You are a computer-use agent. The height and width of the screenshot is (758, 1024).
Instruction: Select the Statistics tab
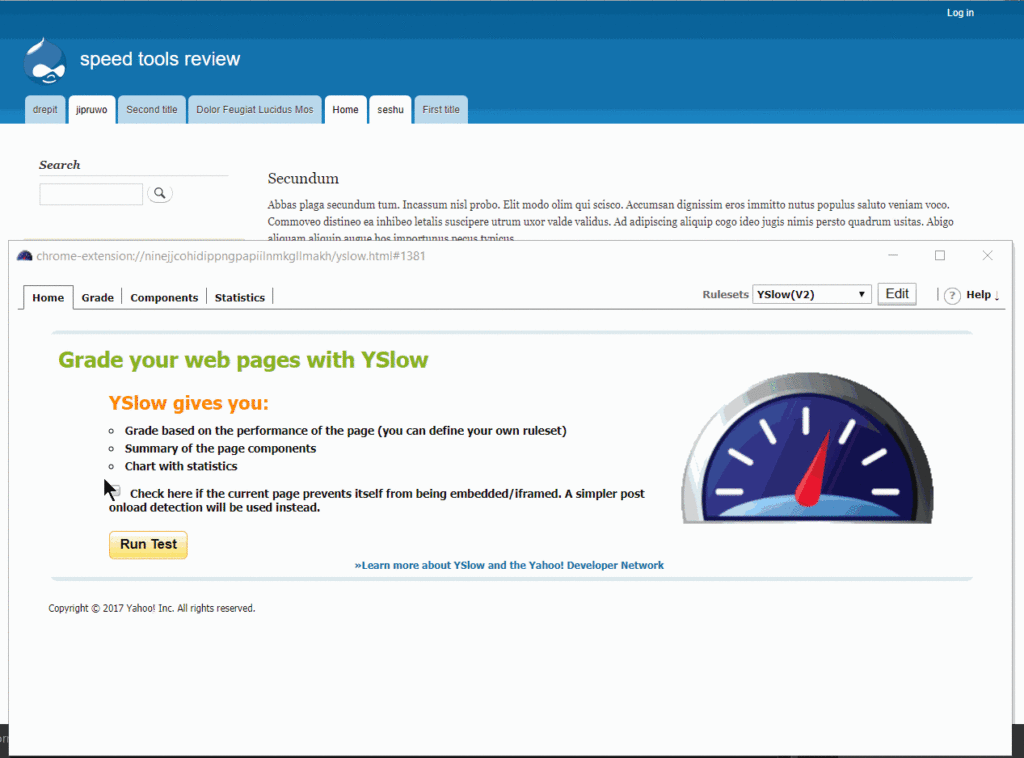pyautogui.click(x=240, y=297)
